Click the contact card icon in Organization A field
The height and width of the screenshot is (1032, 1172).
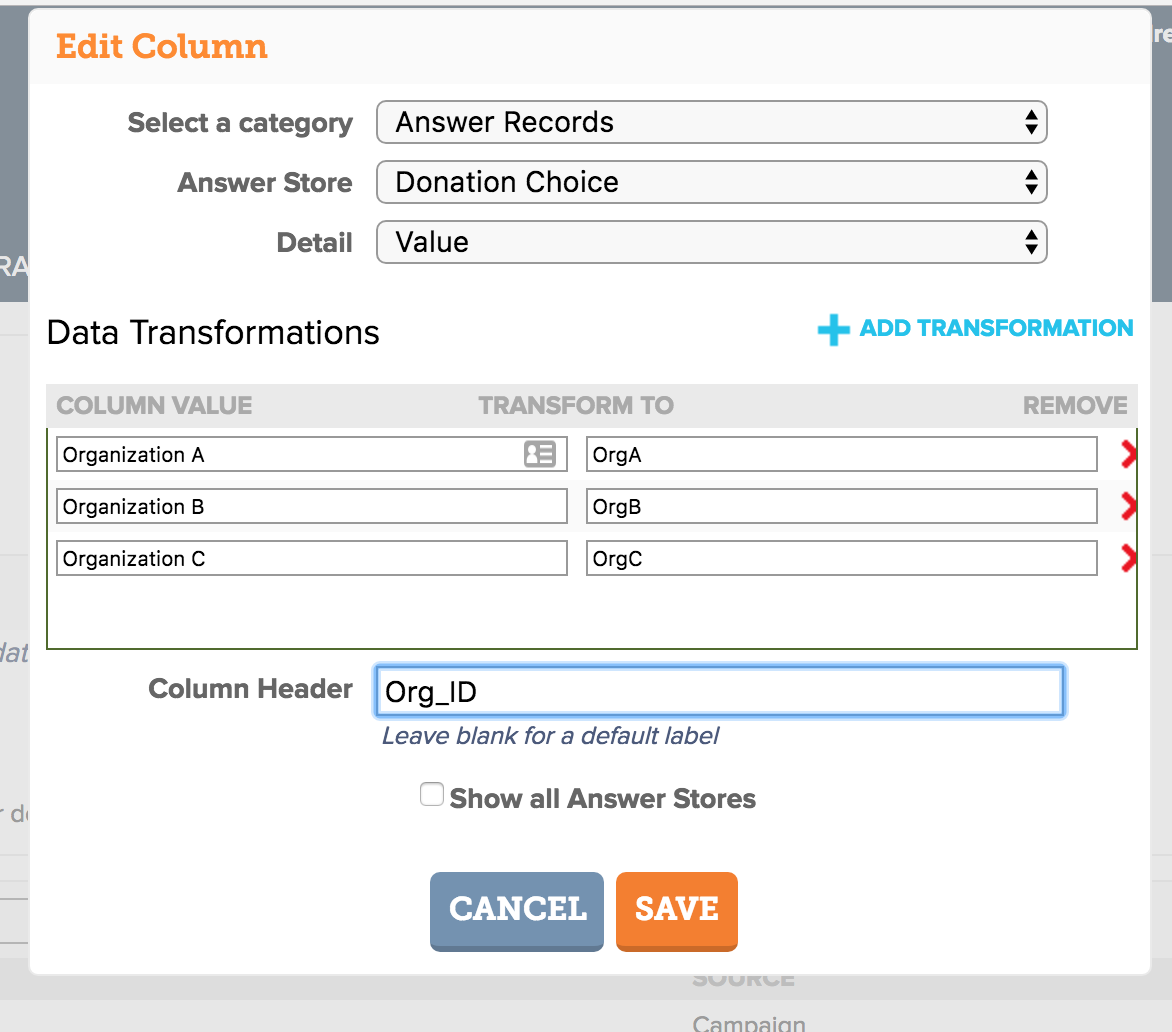tap(540, 454)
